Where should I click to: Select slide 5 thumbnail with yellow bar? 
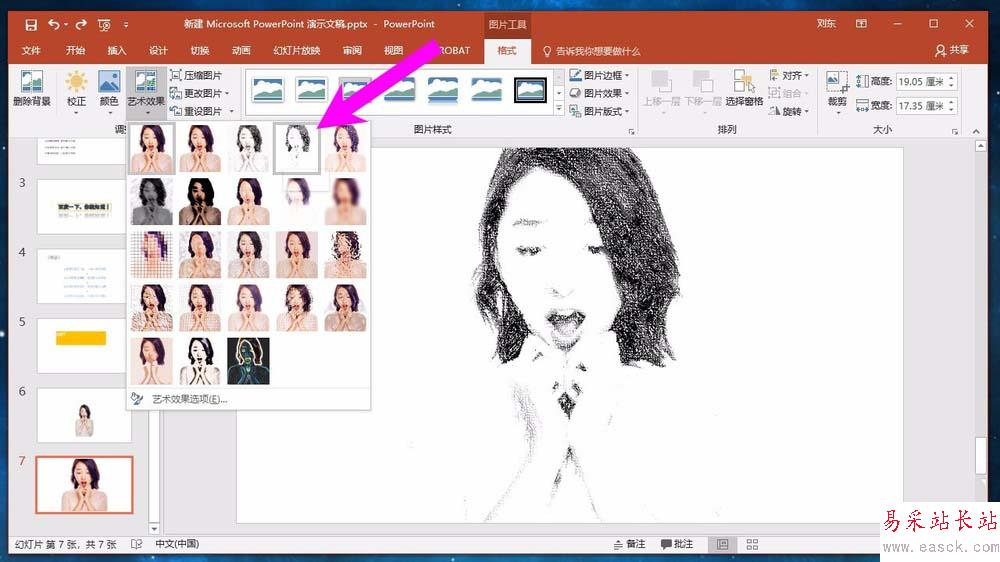tap(82, 345)
